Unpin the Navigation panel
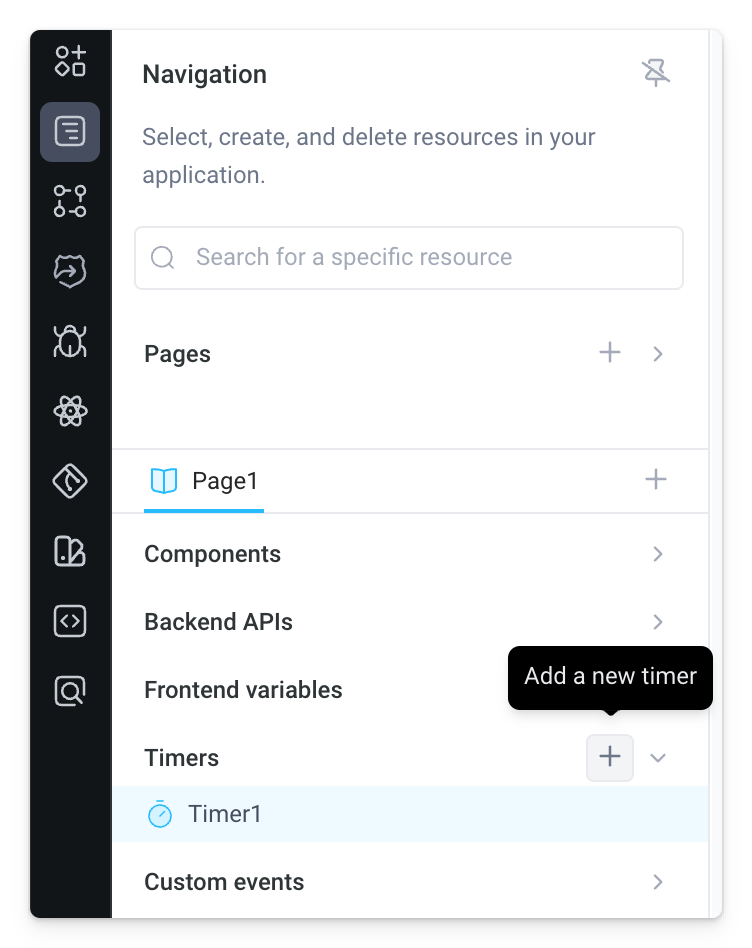The height and width of the screenshot is (948, 752). (x=656, y=72)
